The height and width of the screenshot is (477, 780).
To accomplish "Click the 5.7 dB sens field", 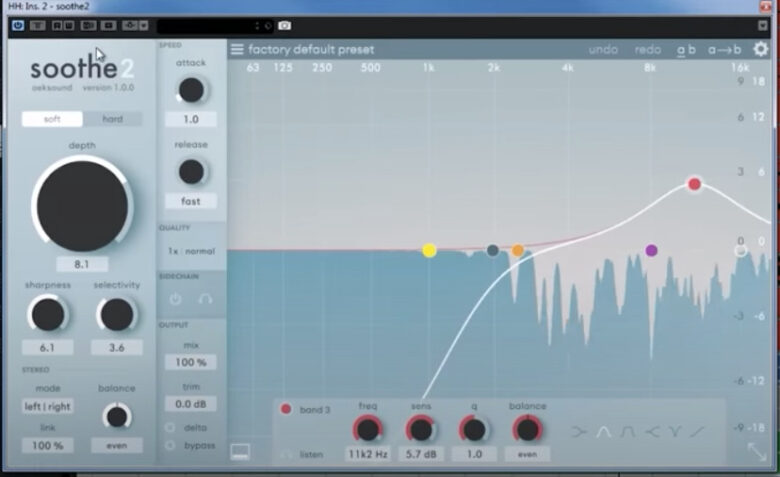I will [421, 454].
